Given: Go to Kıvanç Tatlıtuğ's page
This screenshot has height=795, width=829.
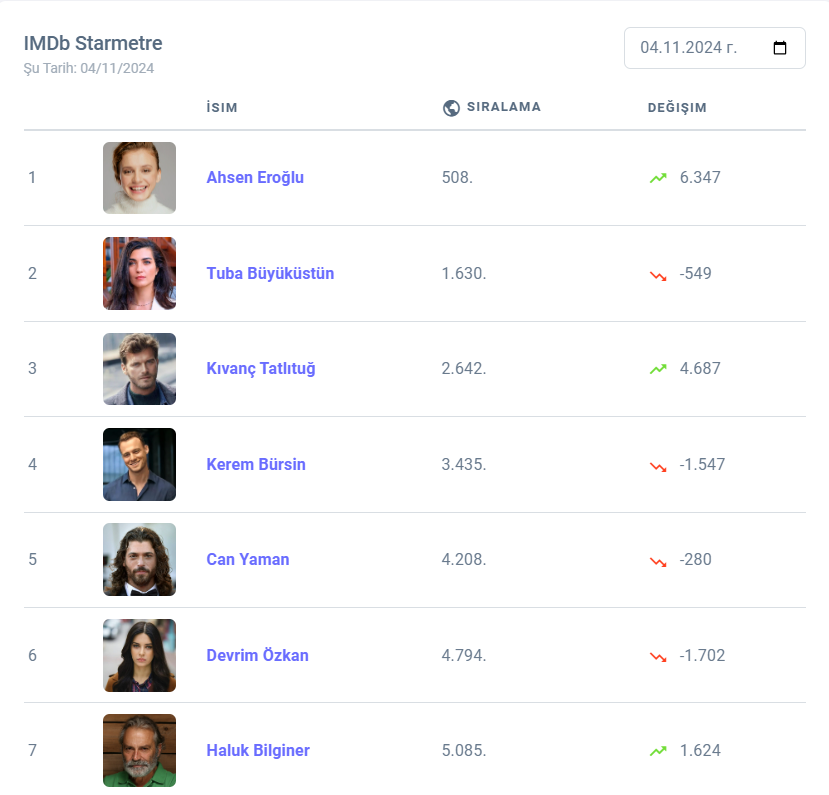Looking at the screenshot, I should 260,369.
